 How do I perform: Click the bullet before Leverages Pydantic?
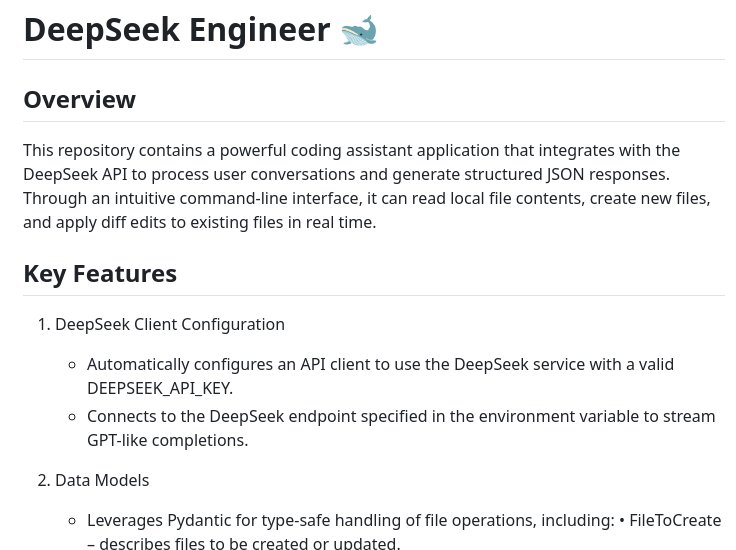tap(72, 521)
